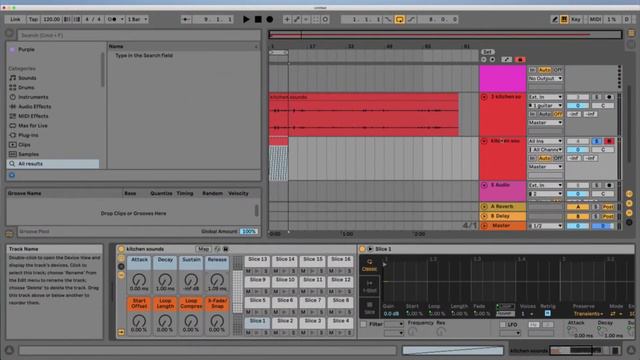640x360 pixels.
Task: Enable MIDI Map mode
Action: coord(595,19)
